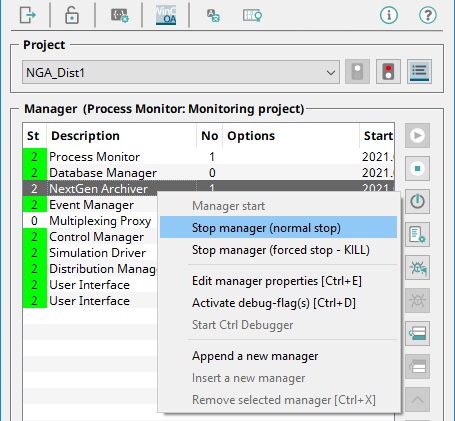Select the Multiplexing Proxy row
The height and width of the screenshot is (421, 455).
(90, 221)
